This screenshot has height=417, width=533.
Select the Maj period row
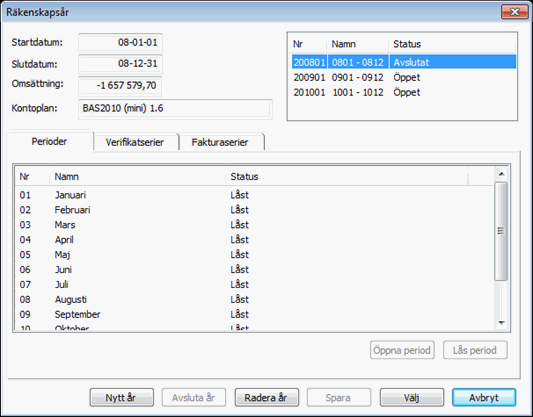coord(254,255)
